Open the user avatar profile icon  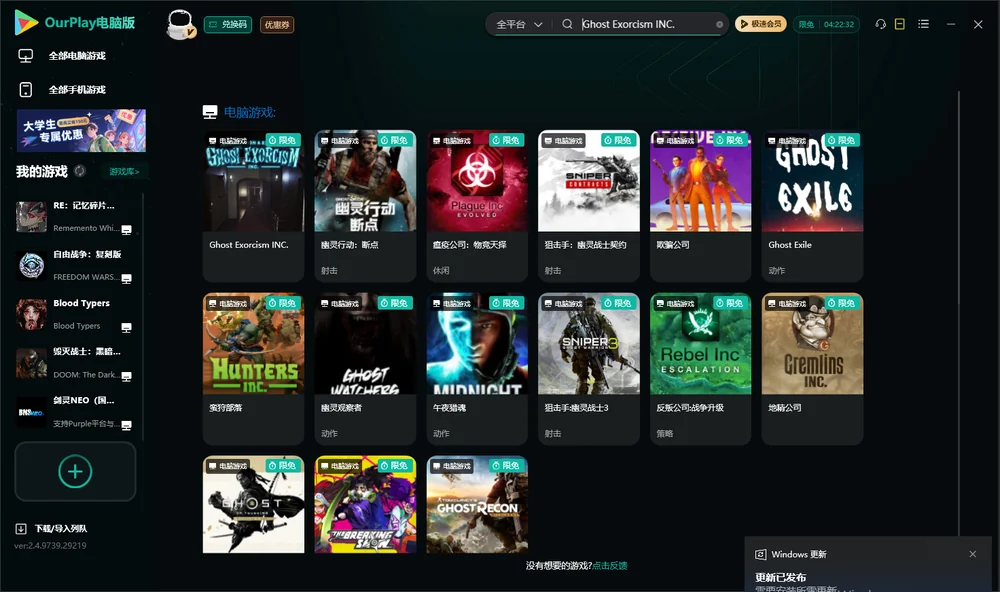click(180, 24)
